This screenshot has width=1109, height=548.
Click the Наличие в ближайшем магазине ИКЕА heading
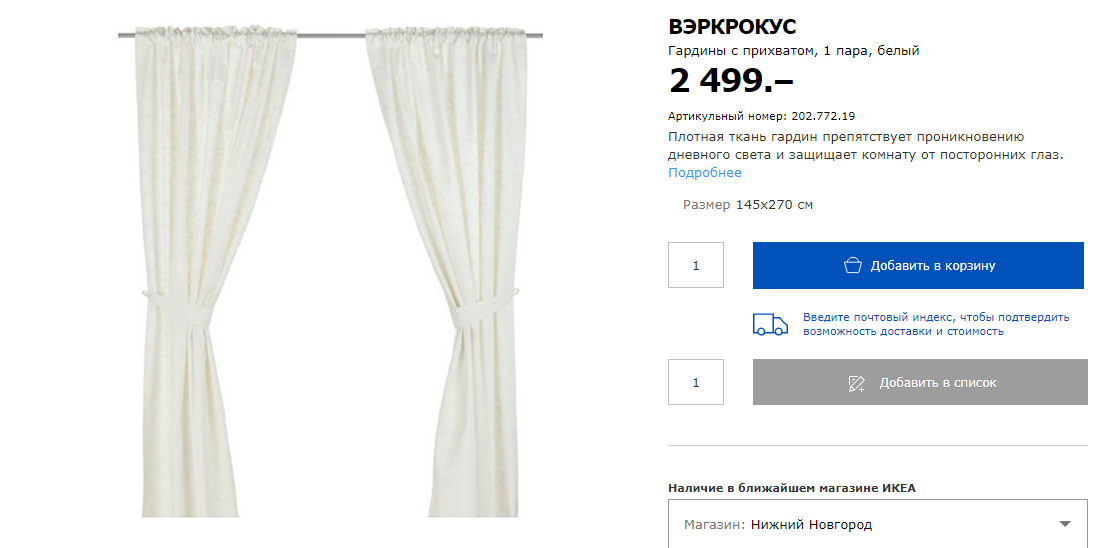click(791, 488)
